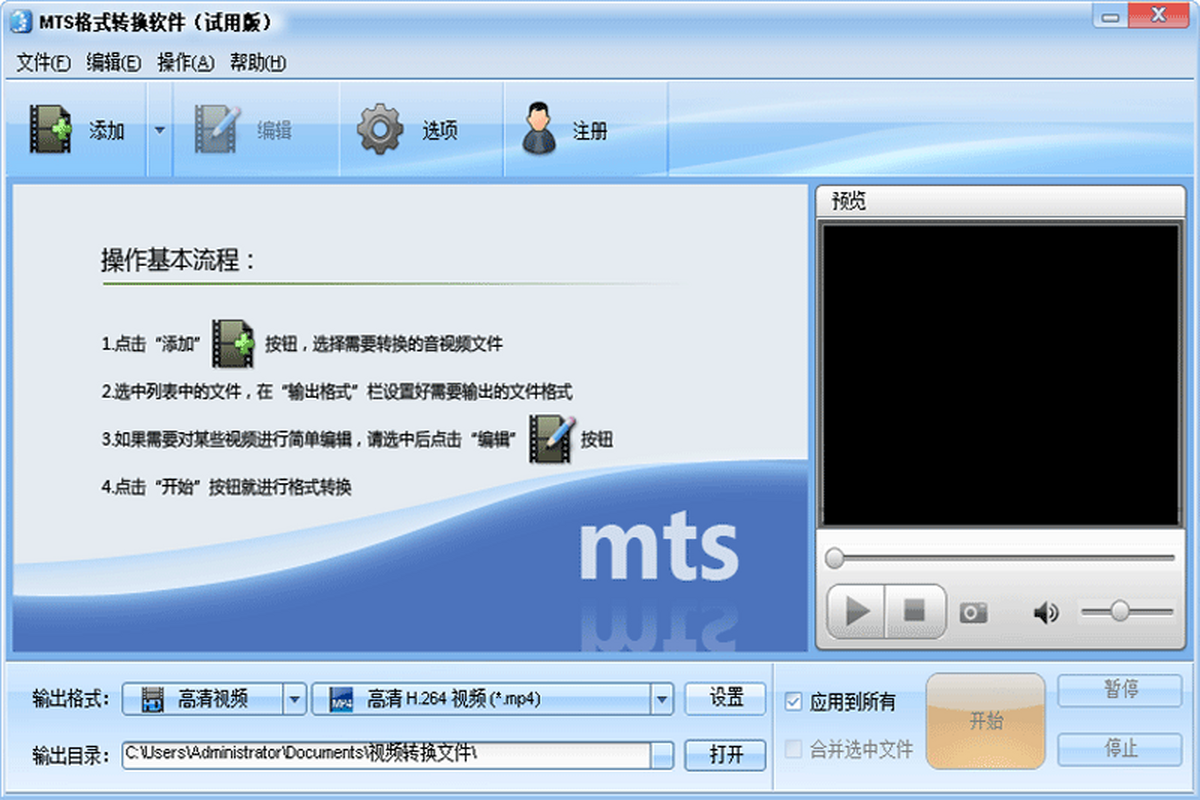1200x800 pixels.
Task: Click the text 操作基本流程：
Action: (179, 261)
